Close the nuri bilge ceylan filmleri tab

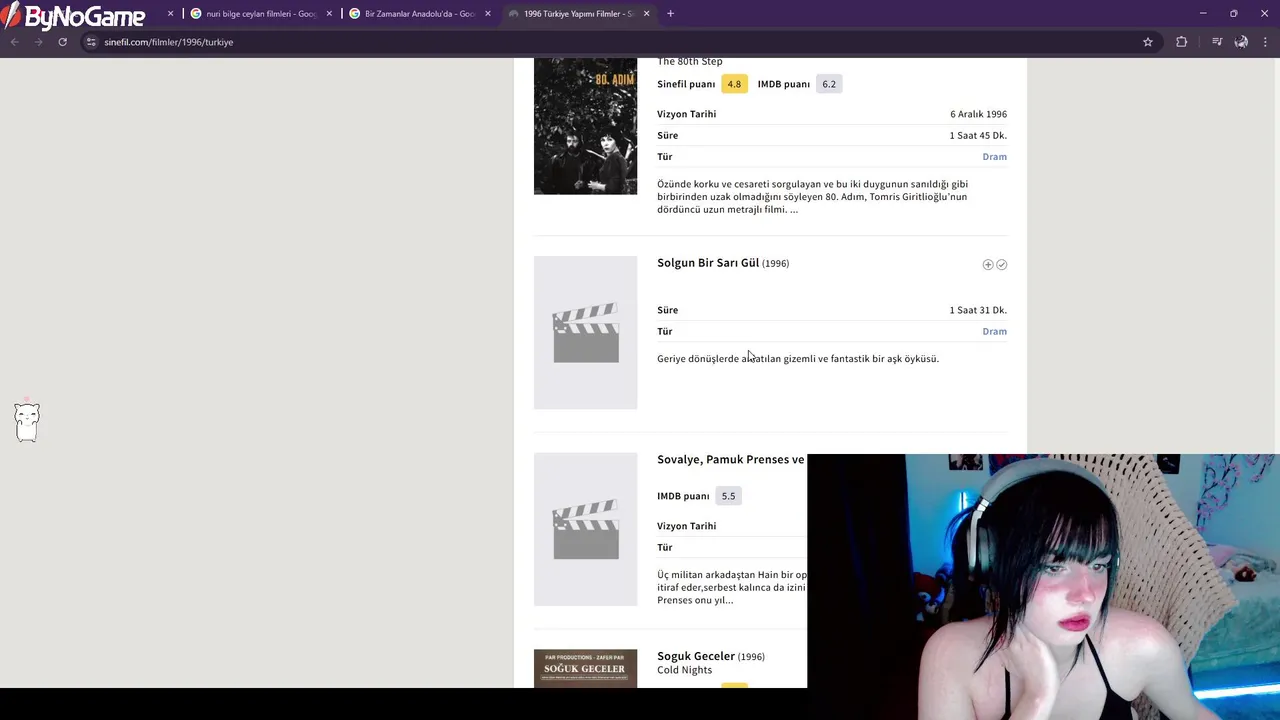[x=329, y=14]
